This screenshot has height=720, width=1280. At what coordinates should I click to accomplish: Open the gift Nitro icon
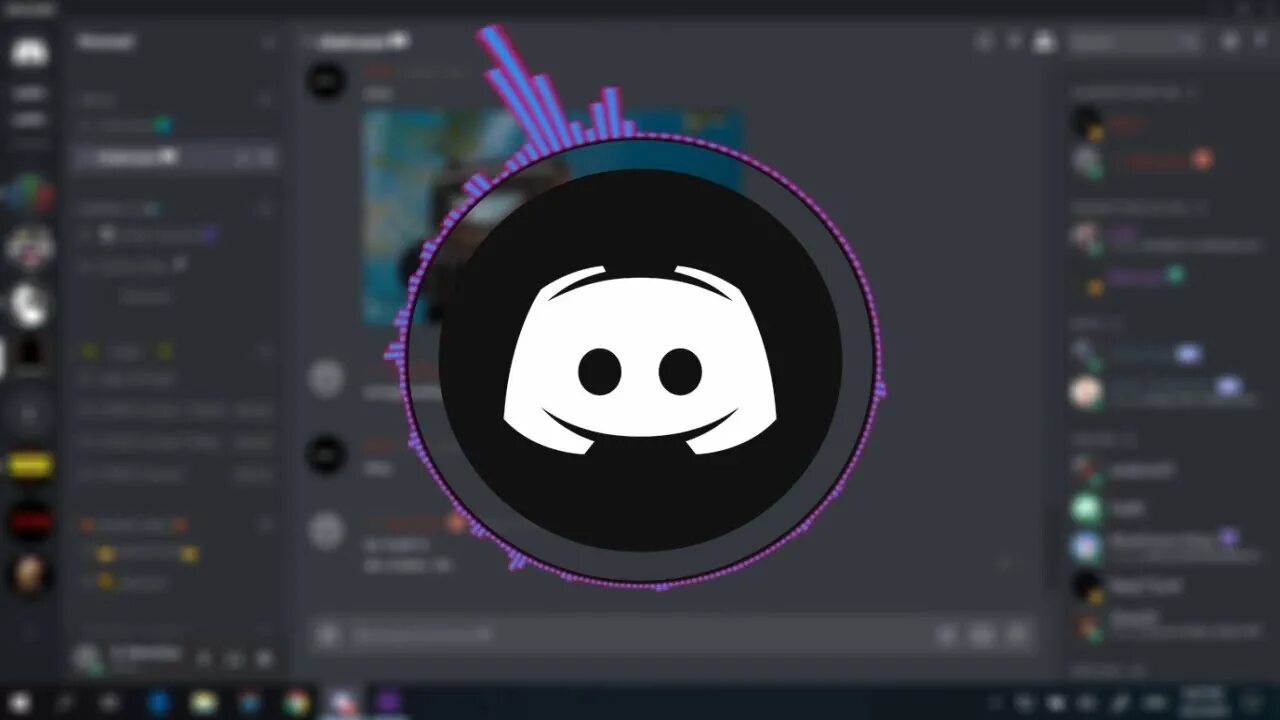(947, 634)
